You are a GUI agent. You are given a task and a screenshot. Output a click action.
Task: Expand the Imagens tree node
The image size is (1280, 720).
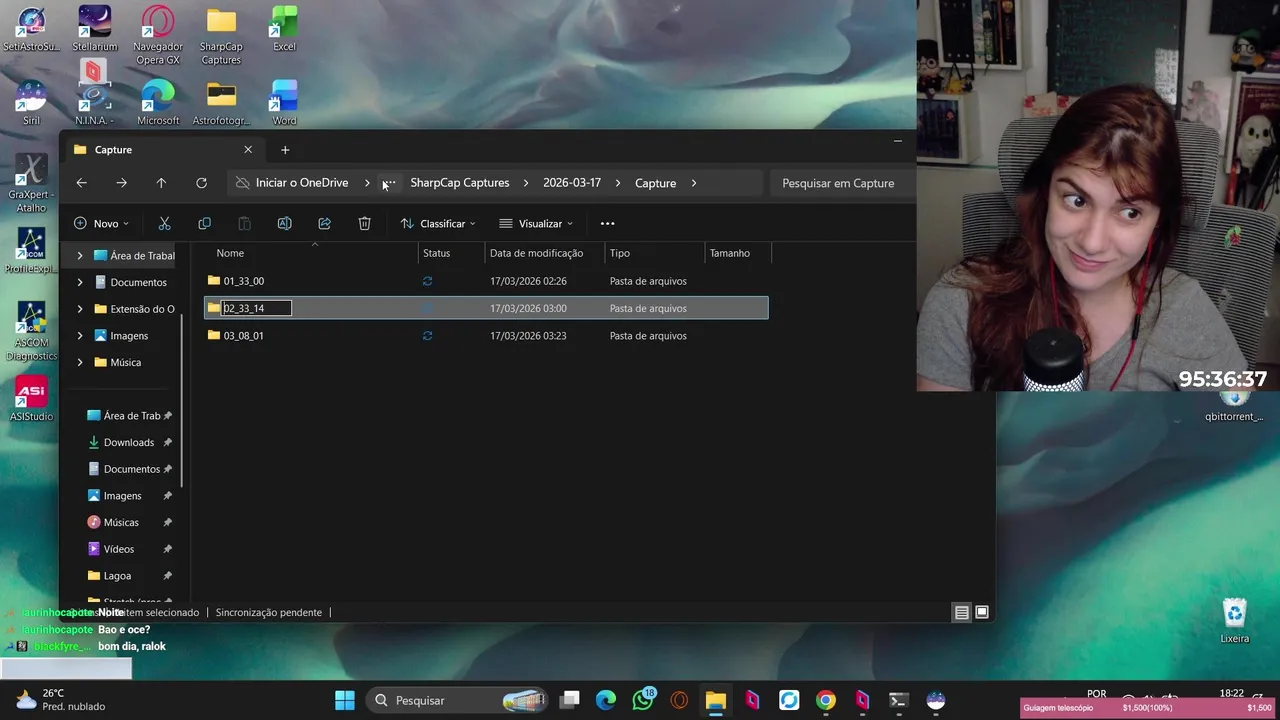(x=80, y=336)
